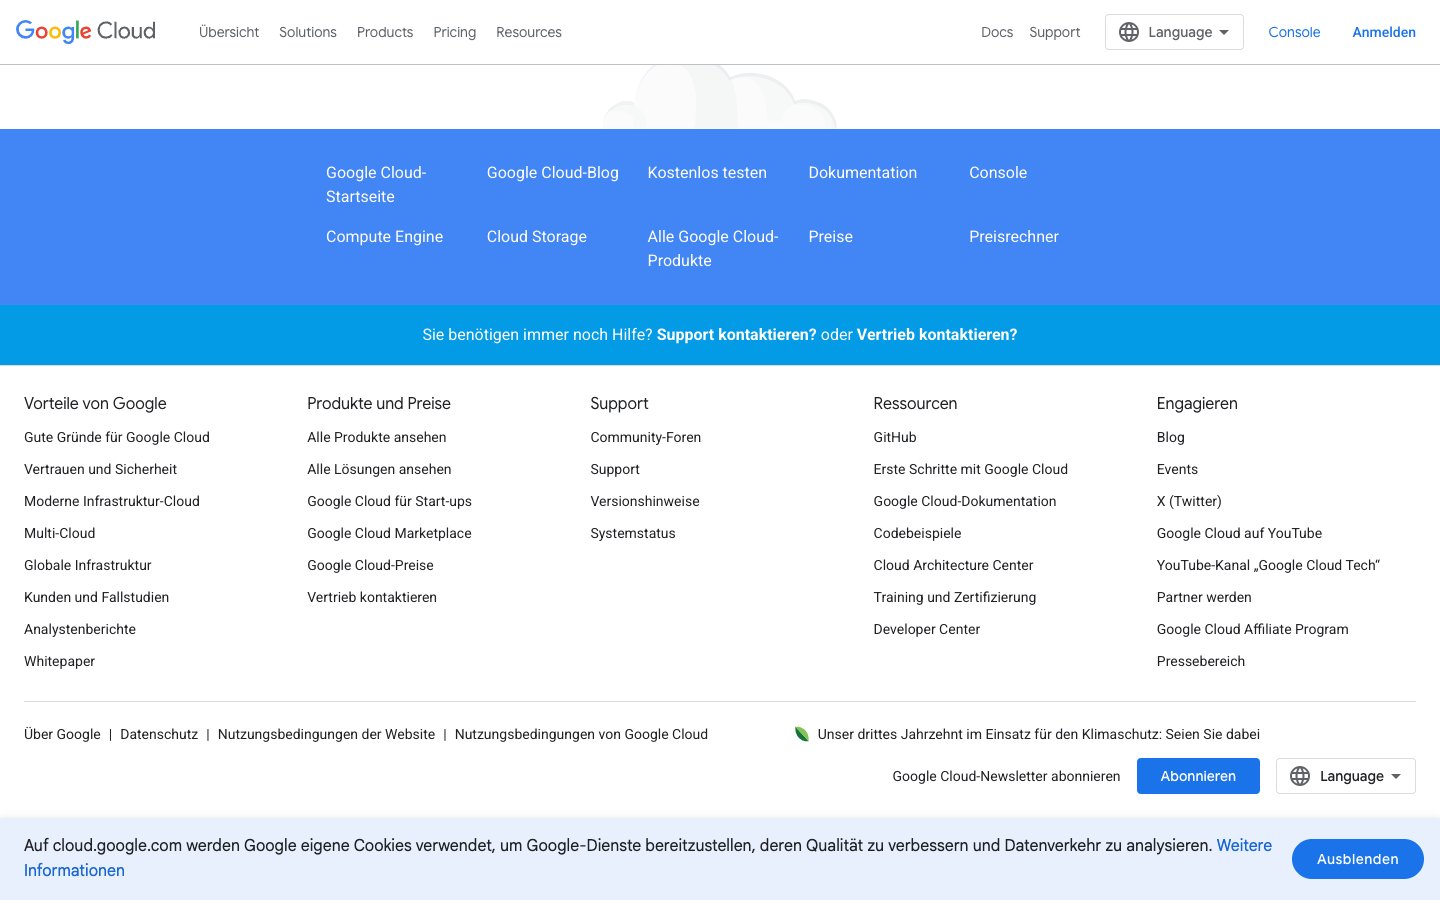Screen dimensions: 1440x900
Task: Click Support kontaktieren link
Action: click(736, 335)
